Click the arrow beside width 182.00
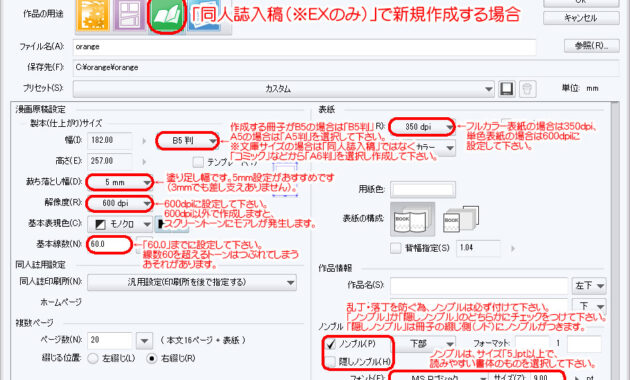Viewport: 630px width, 380px height. click(144, 141)
